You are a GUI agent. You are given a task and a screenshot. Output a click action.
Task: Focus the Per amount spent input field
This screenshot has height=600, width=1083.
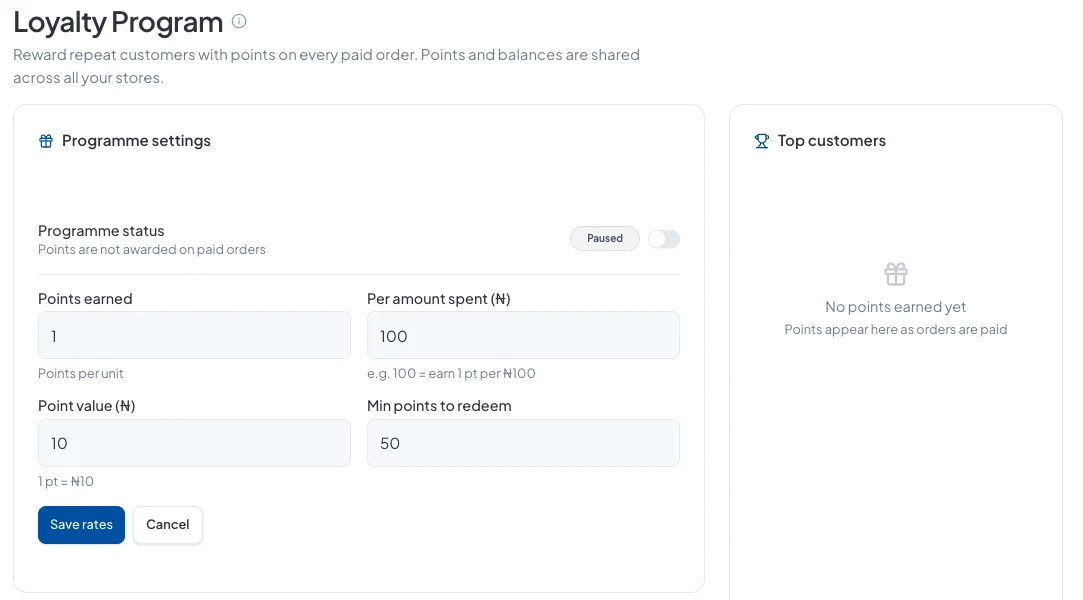click(523, 335)
